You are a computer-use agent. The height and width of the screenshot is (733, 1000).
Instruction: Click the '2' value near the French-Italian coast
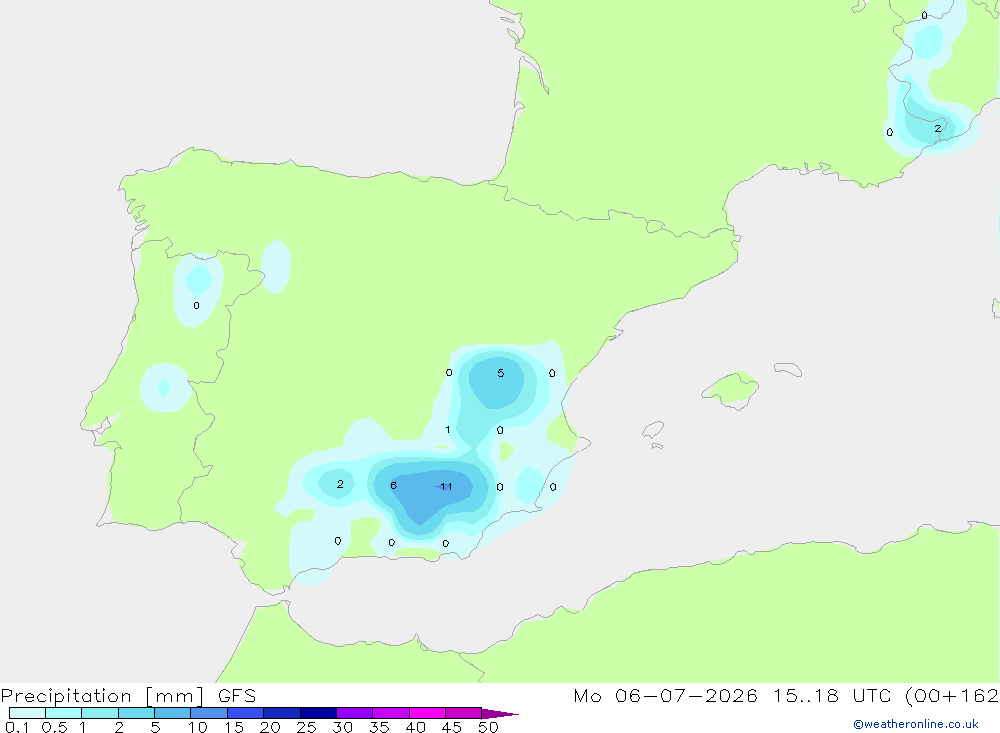click(x=938, y=128)
